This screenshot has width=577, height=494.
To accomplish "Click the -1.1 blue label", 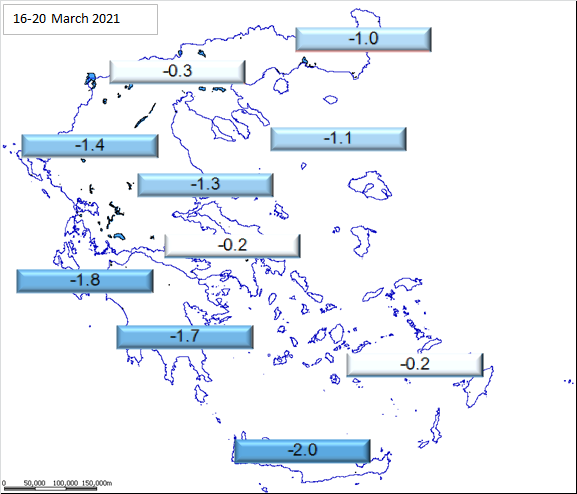I will (x=339, y=139).
